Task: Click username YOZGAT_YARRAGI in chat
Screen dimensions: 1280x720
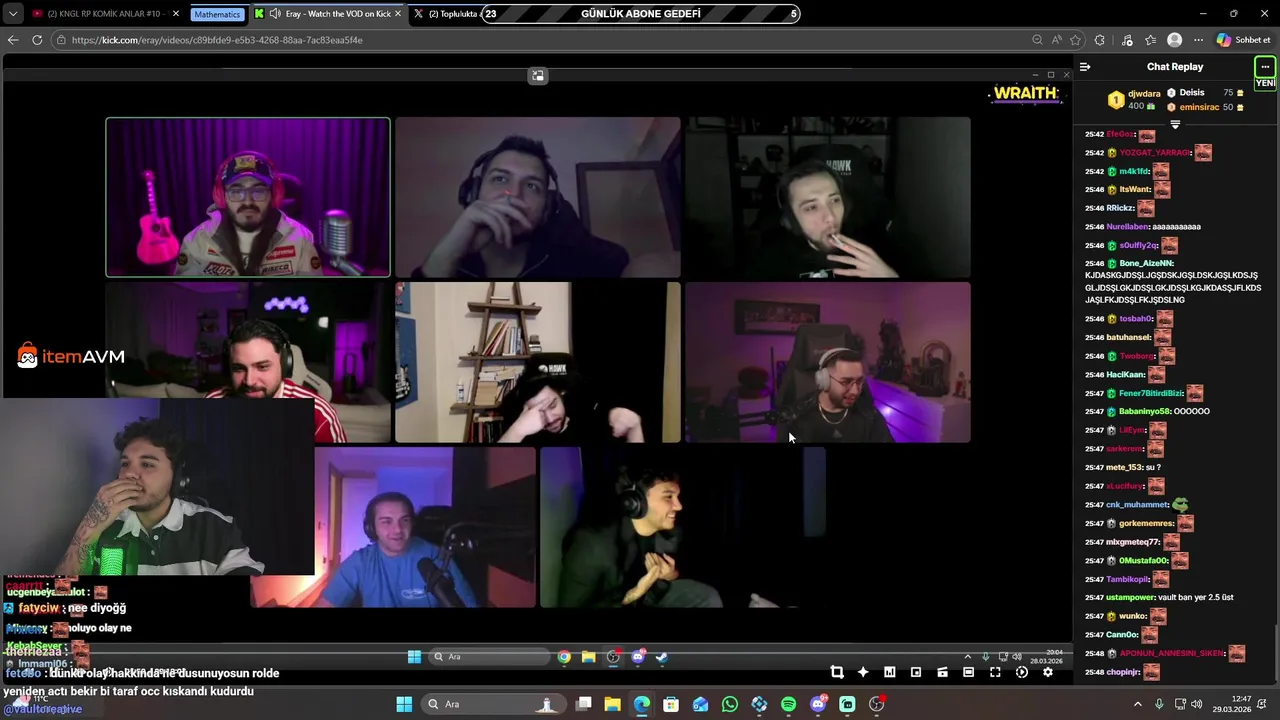Action: pyautogui.click(x=1155, y=153)
